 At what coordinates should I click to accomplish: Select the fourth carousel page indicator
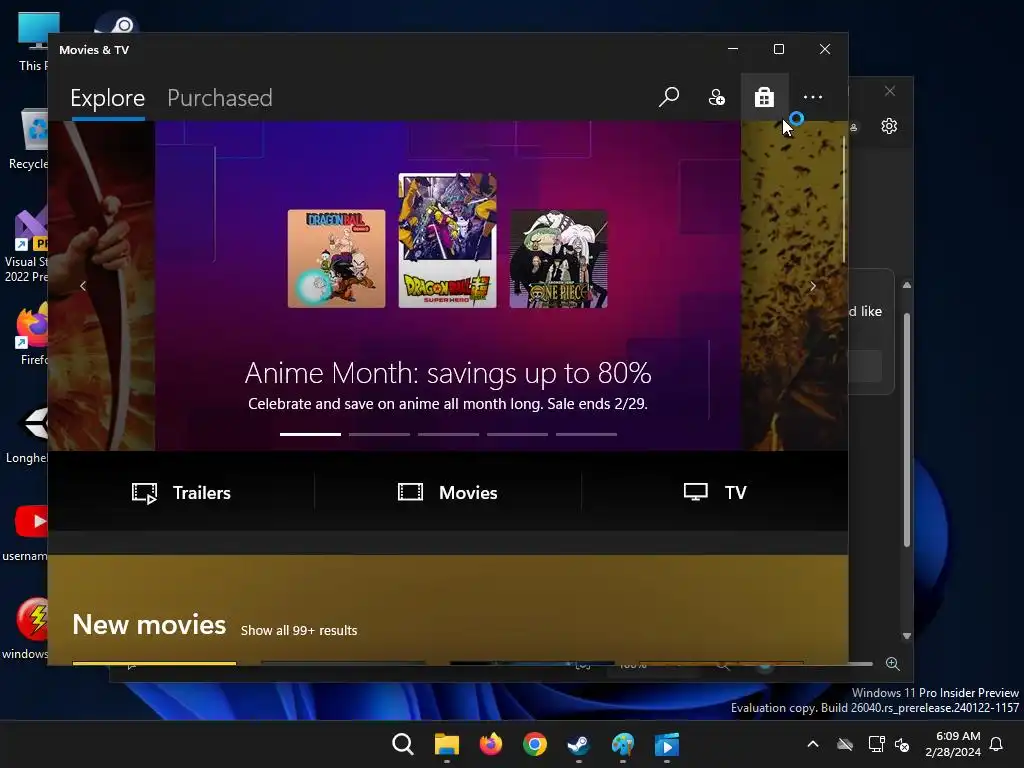click(517, 434)
